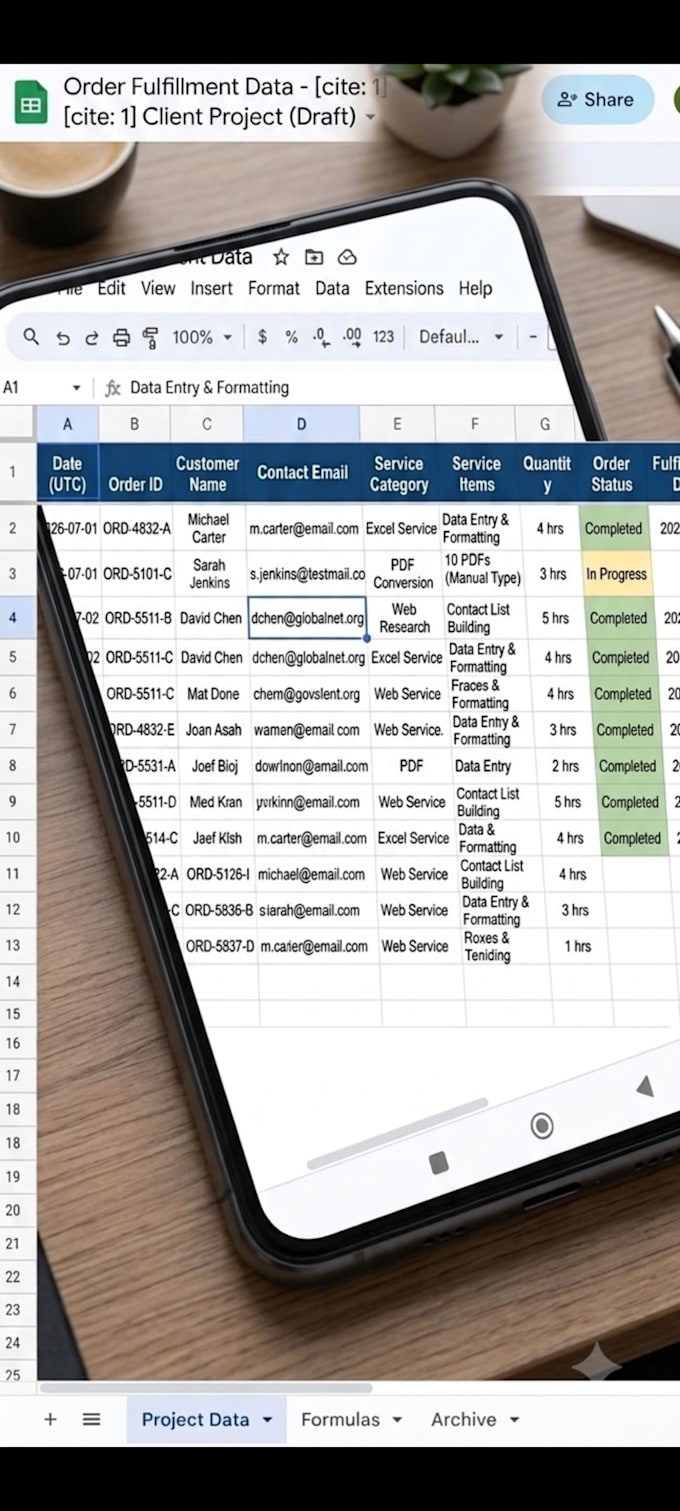The image size is (680, 1511).
Task: Click decrease decimal places icon
Action: (320, 337)
